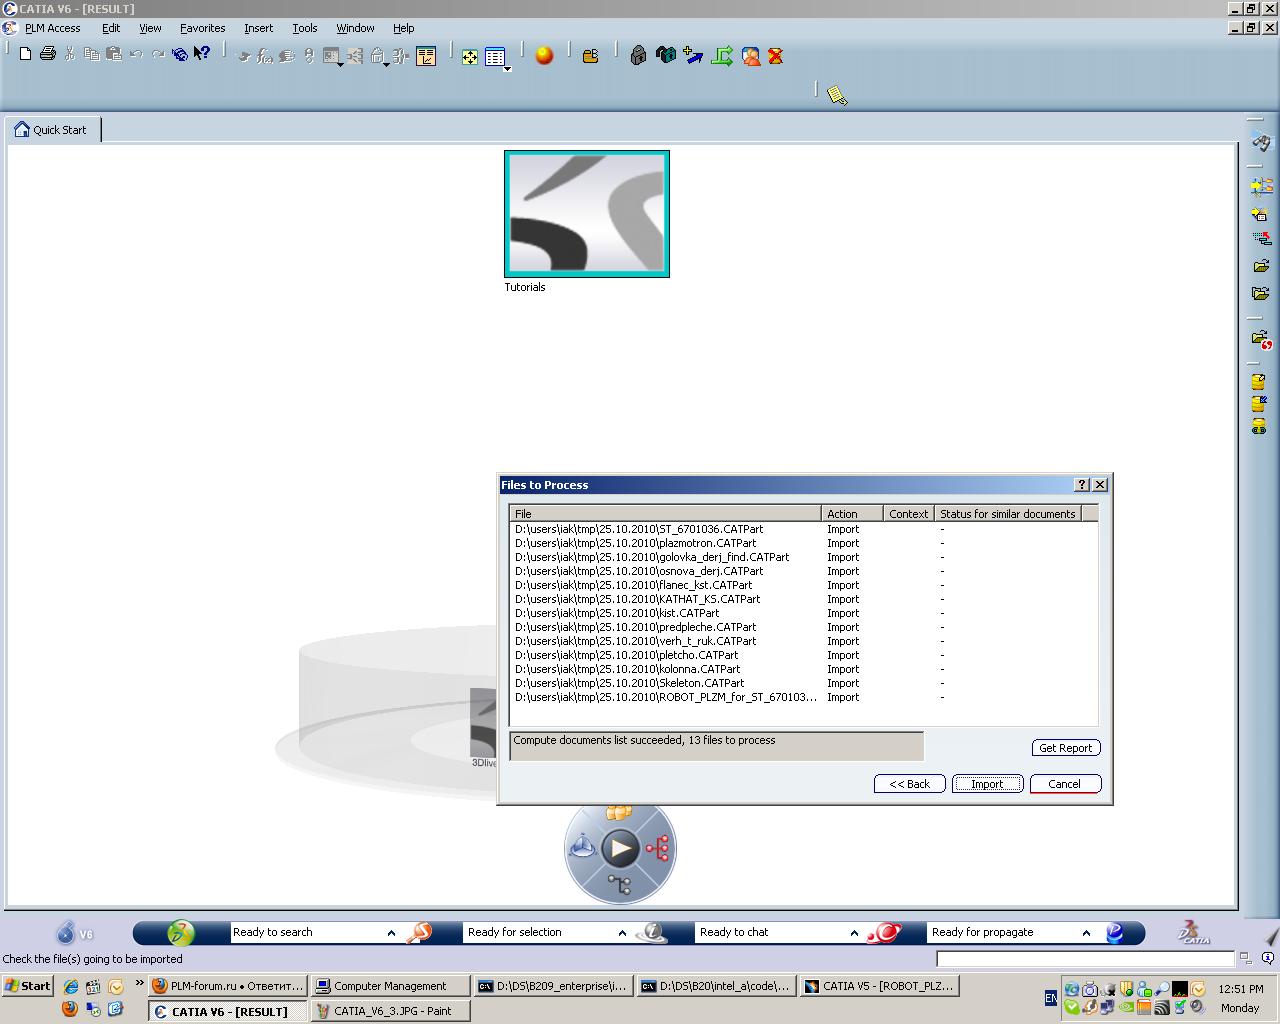1280x1024 pixels.
Task: Click the topmost right sidebar tool icon
Action: tap(1261, 144)
